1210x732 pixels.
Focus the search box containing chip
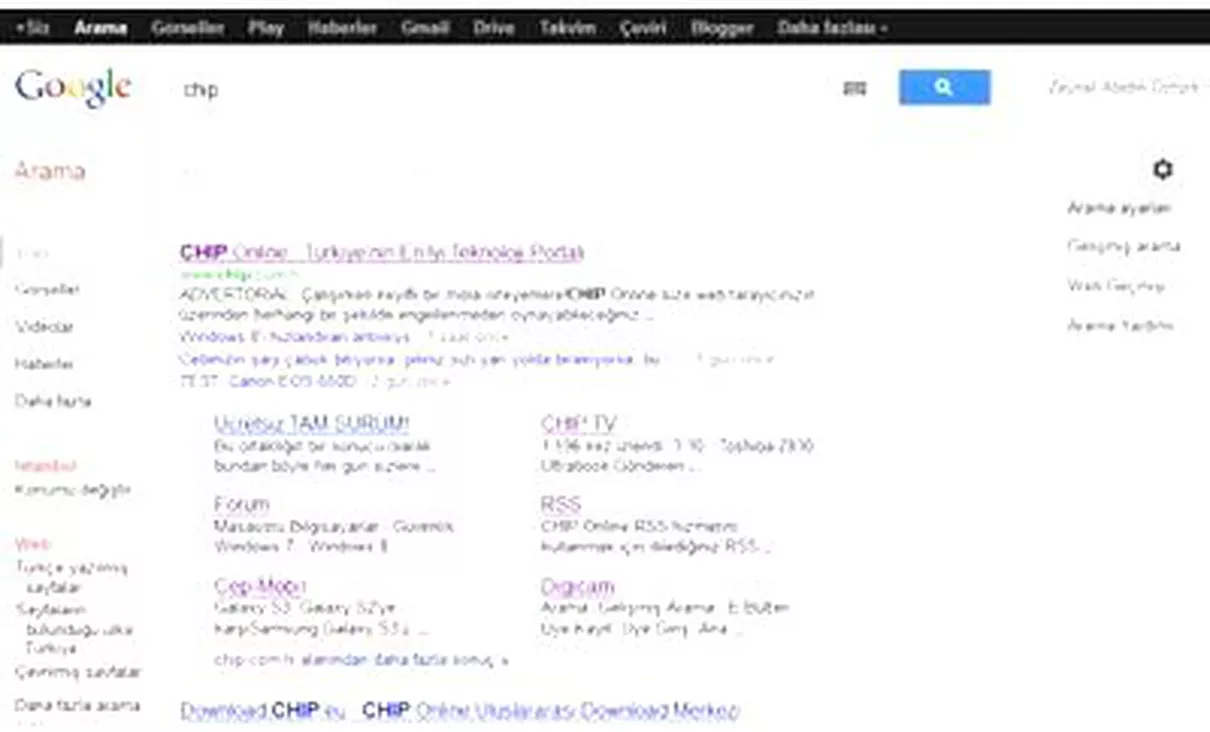point(500,89)
